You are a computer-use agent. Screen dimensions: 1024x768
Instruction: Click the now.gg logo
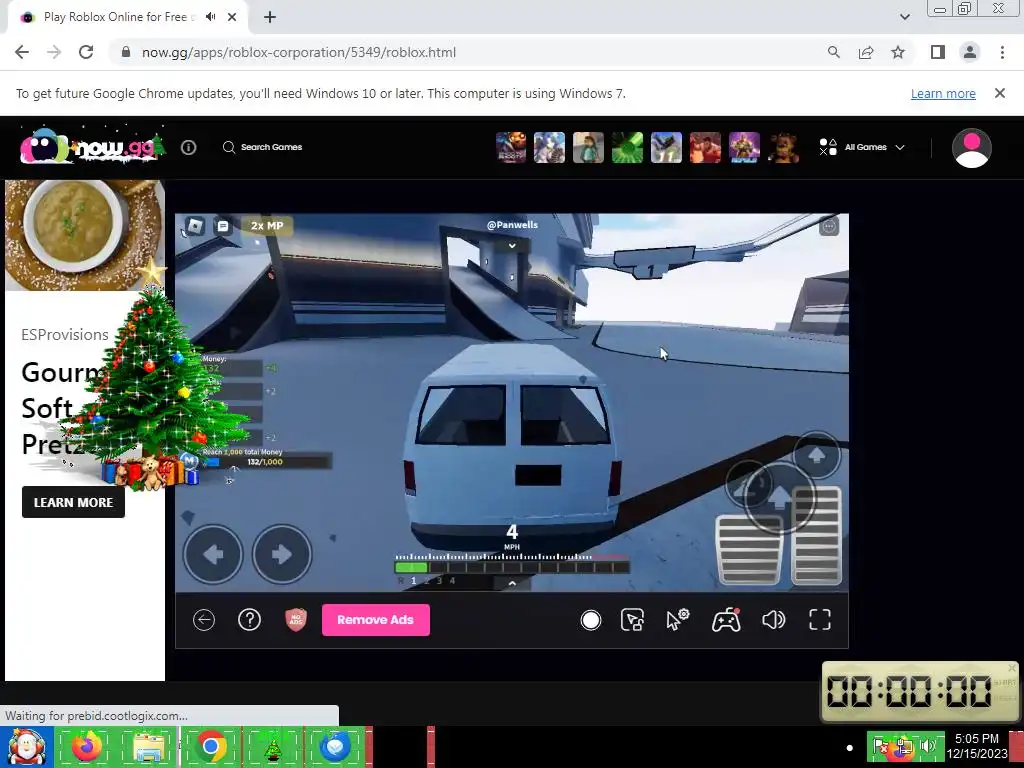click(x=91, y=146)
